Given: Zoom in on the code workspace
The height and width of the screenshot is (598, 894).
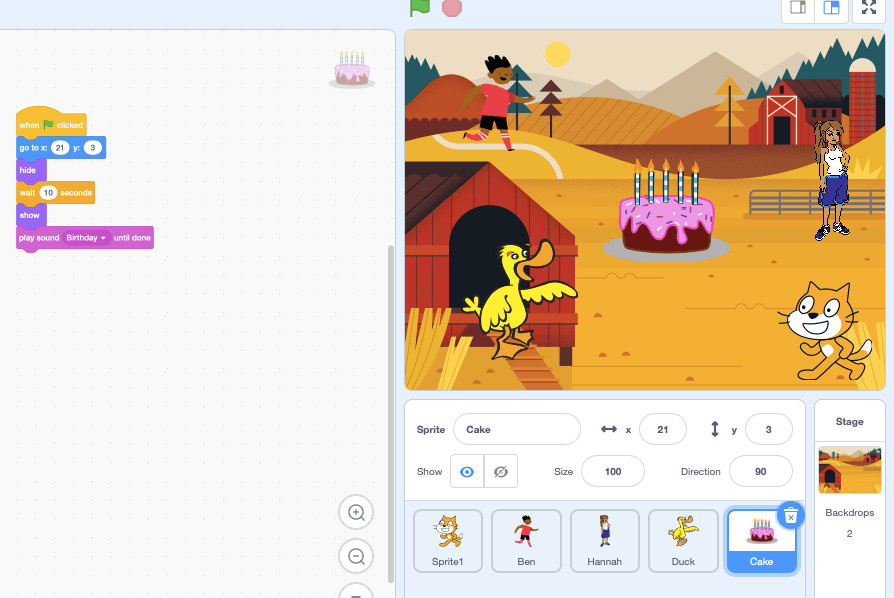Looking at the screenshot, I should pos(355,513).
